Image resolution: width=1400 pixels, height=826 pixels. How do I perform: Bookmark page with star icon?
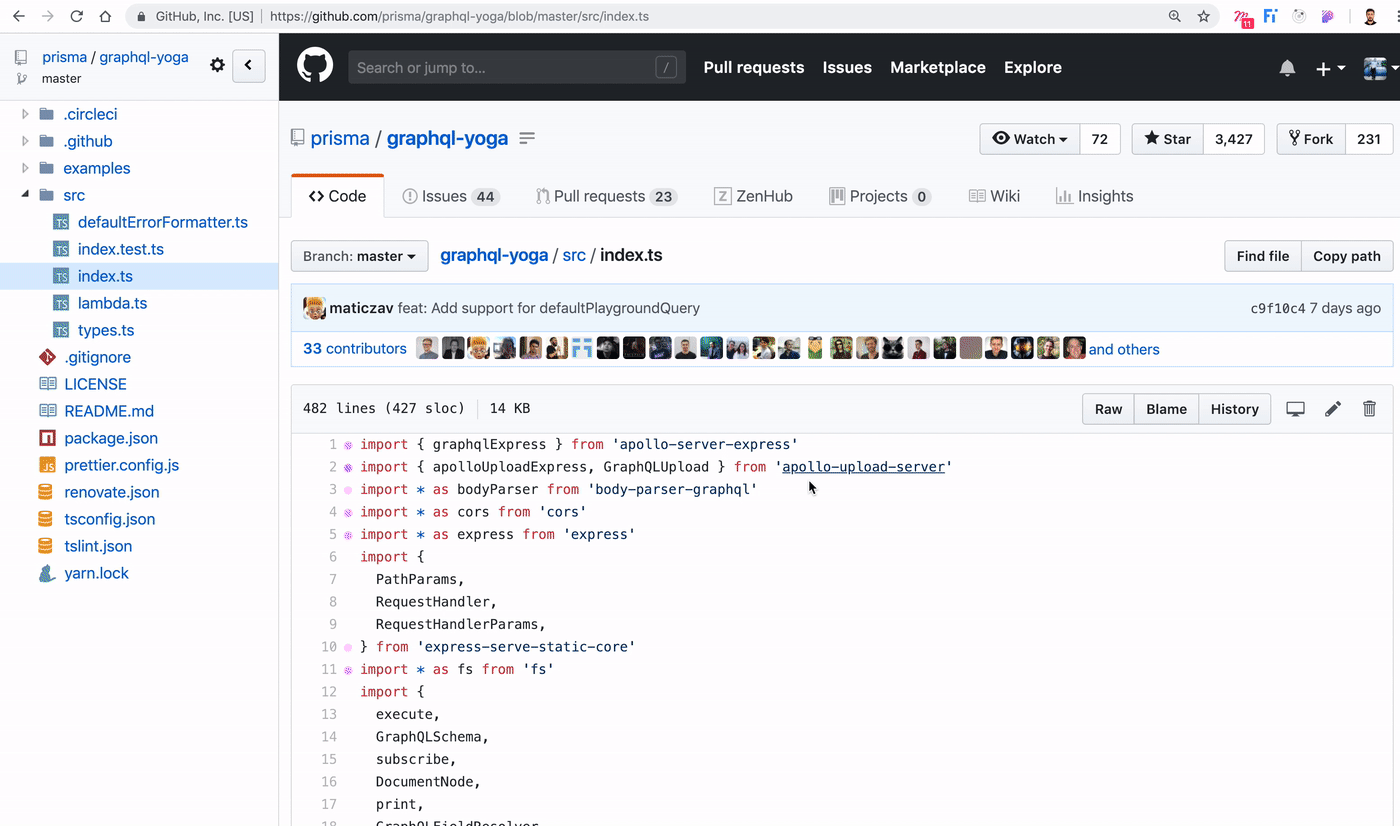tap(1204, 17)
